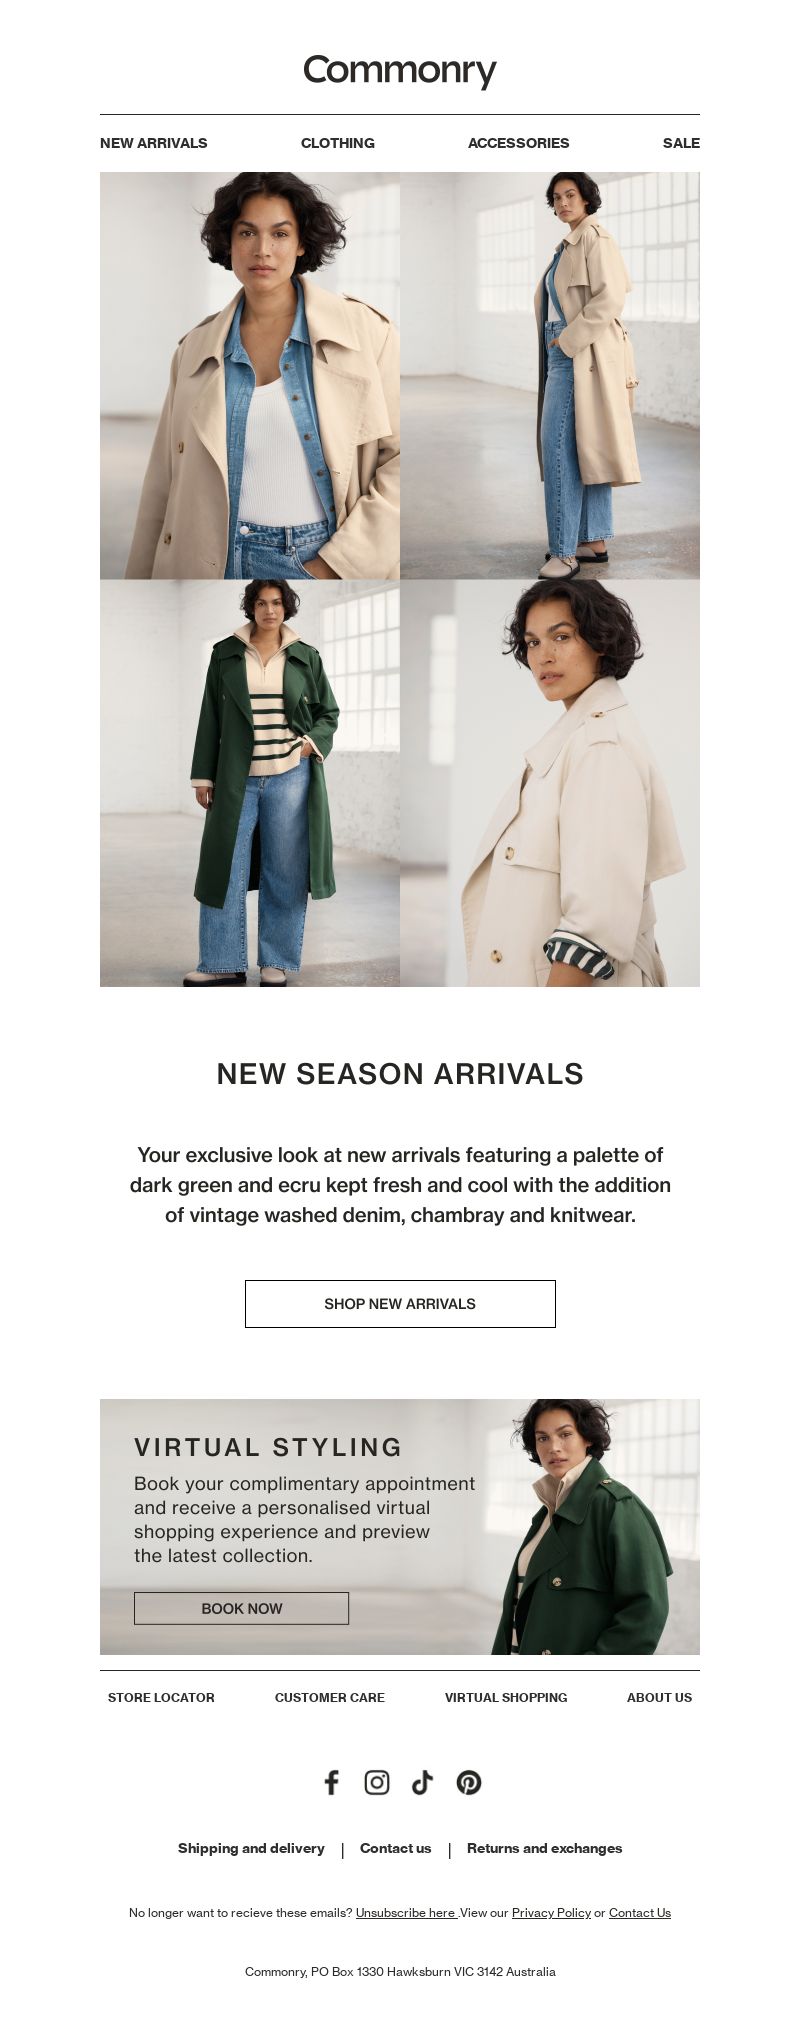Open the Pinterest social icon

(469, 1782)
